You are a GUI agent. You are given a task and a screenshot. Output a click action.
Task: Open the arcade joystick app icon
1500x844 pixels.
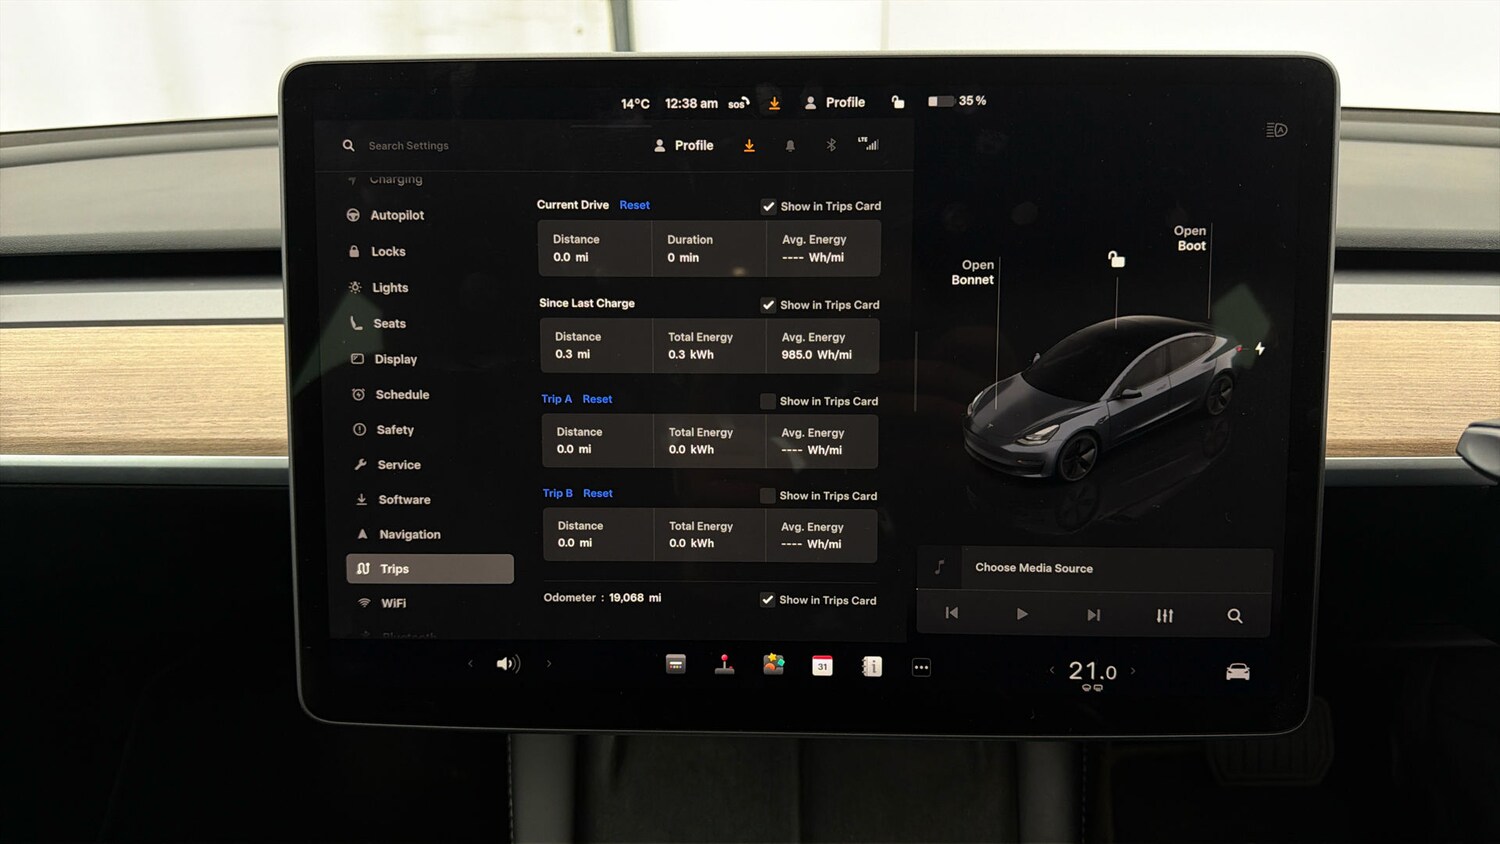click(724, 664)
